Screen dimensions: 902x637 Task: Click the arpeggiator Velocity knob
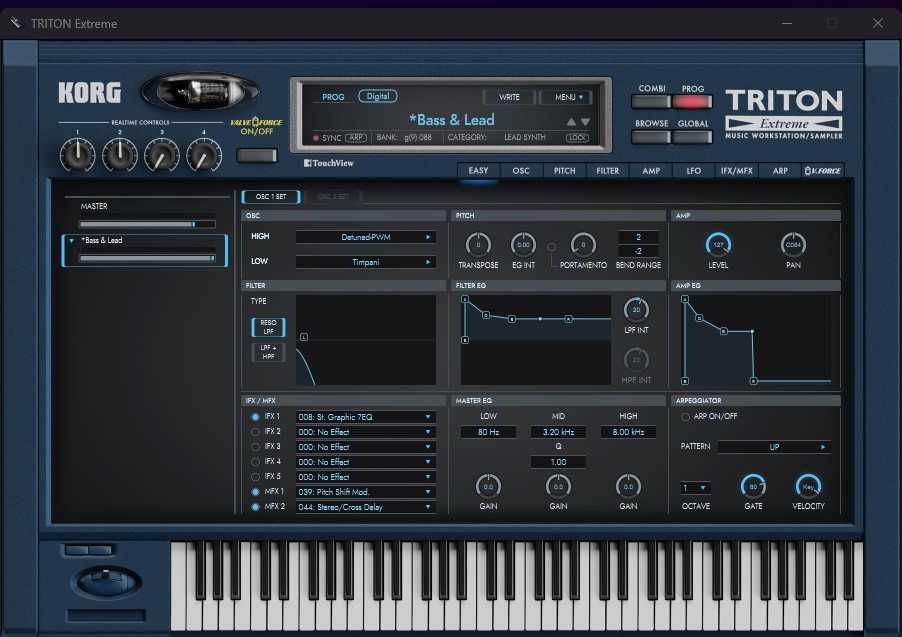click(808, 487)
